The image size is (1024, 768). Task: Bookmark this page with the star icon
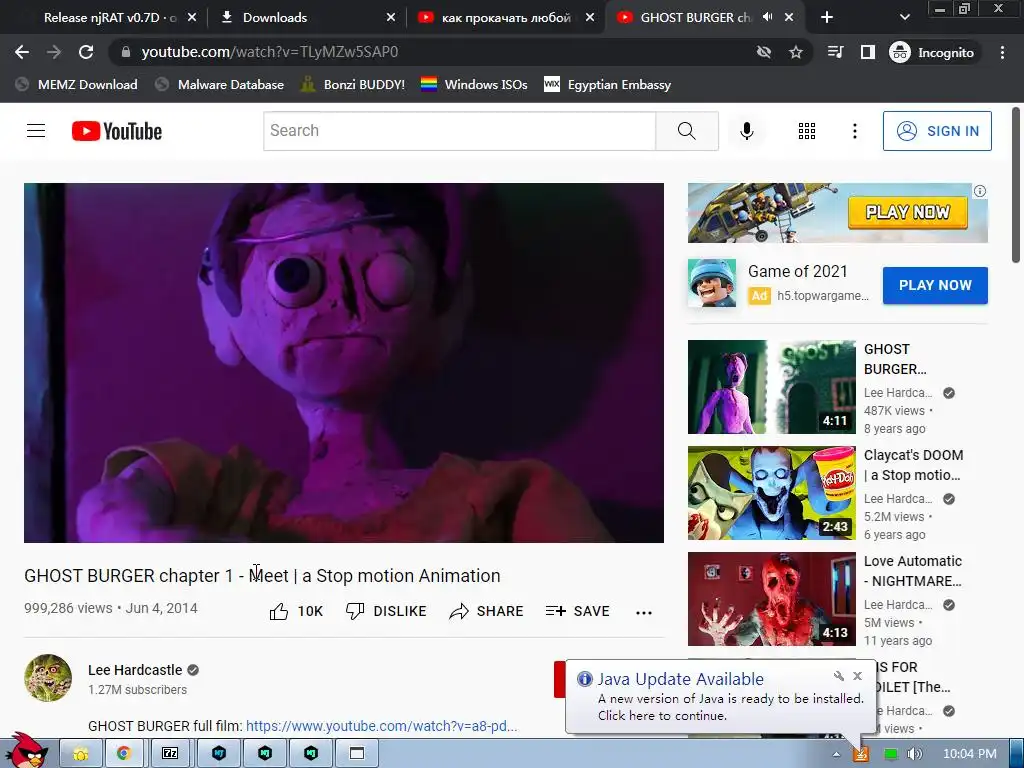tap(795, 52)
